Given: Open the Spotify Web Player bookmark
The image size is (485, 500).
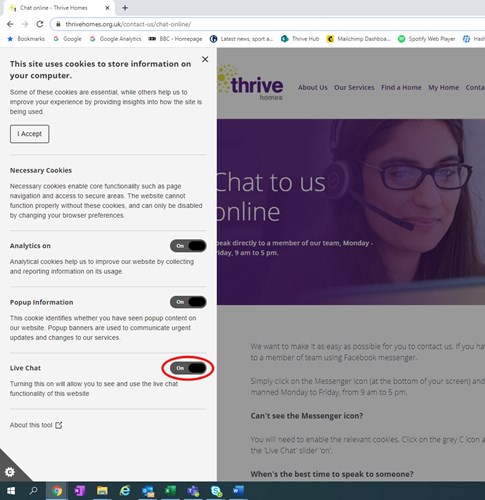Looking at the screenshot, I should pyautogui.click(x=427, y=39).
